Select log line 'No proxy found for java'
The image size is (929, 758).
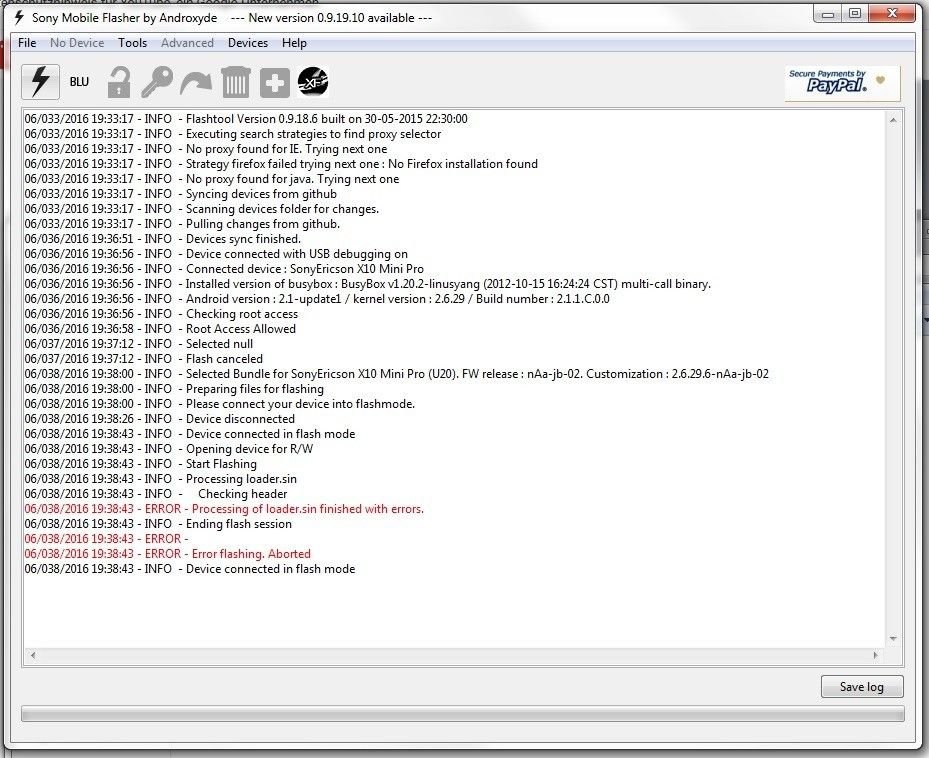[x=212, y=179]
